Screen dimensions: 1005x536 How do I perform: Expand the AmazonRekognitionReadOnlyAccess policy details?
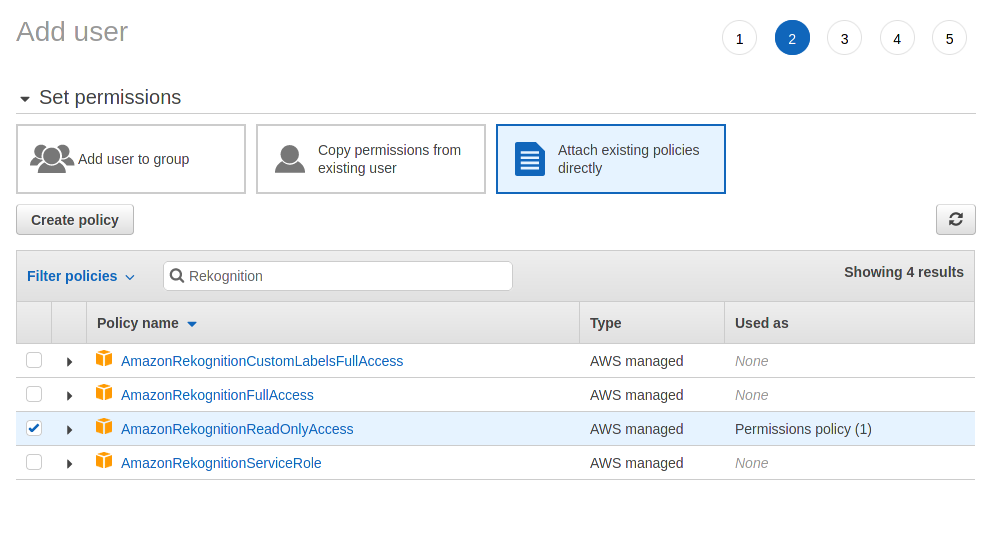pyautogui.click(x=69, y=430)
